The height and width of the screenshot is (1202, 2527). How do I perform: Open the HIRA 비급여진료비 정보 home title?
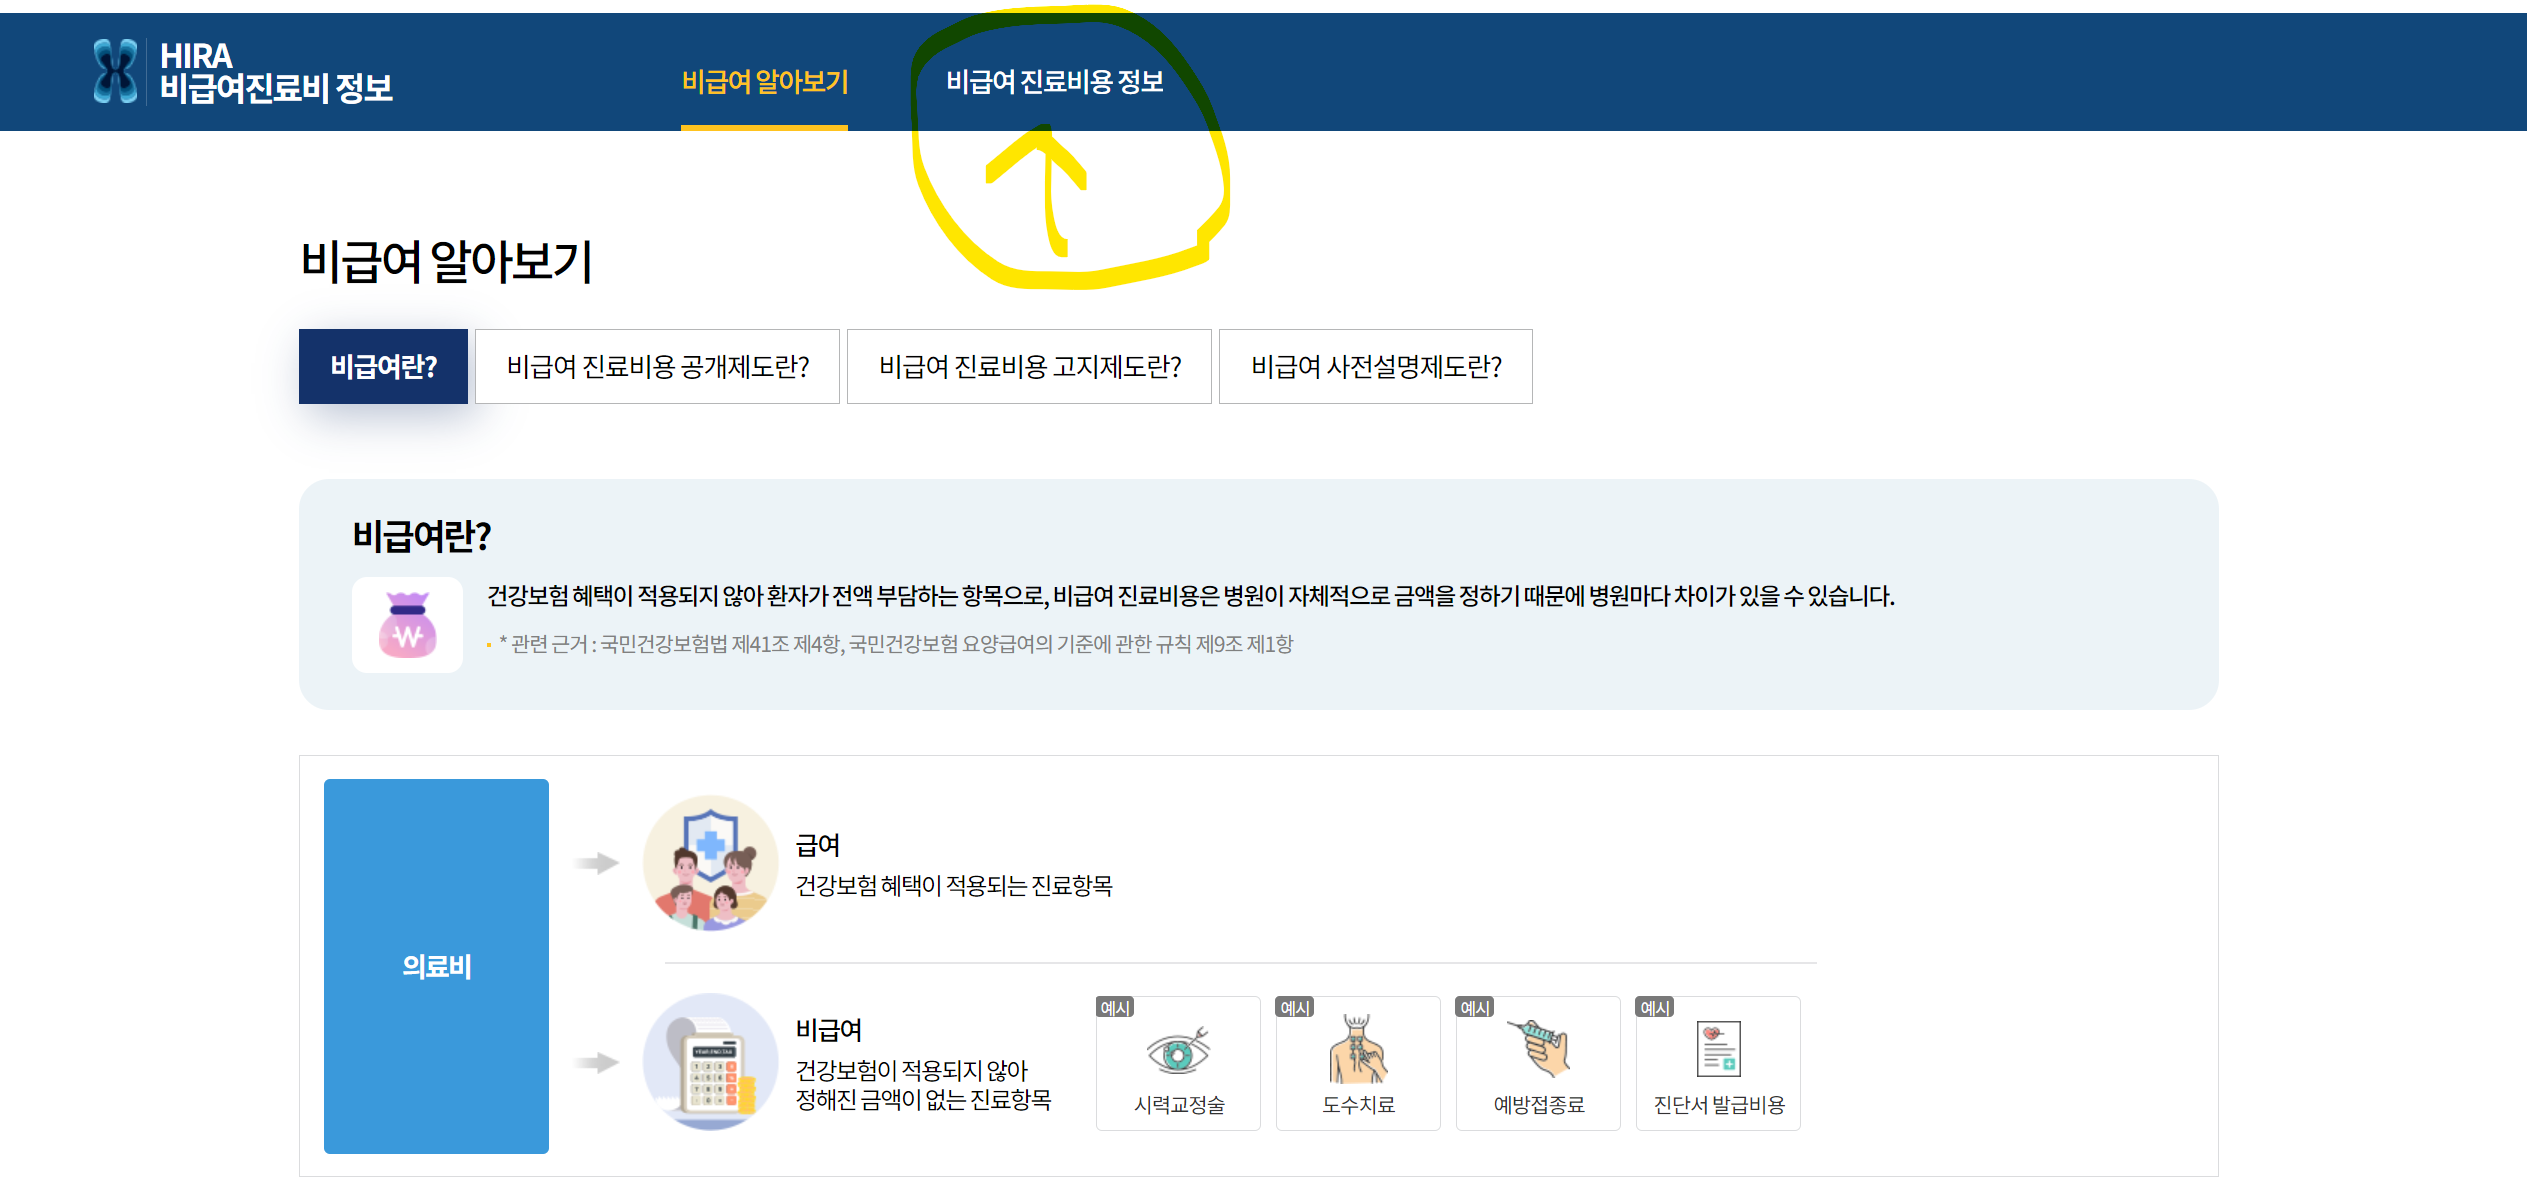click(276, 72)
